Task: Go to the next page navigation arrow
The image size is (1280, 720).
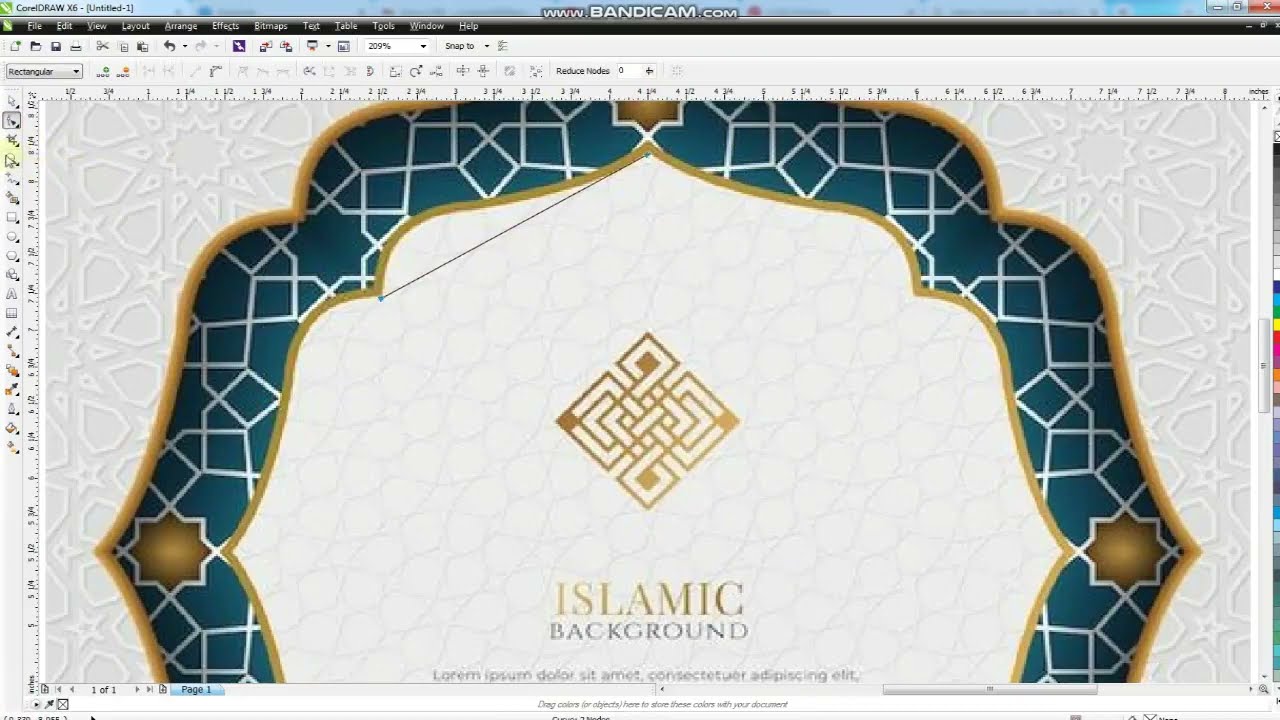Action: 136,689
